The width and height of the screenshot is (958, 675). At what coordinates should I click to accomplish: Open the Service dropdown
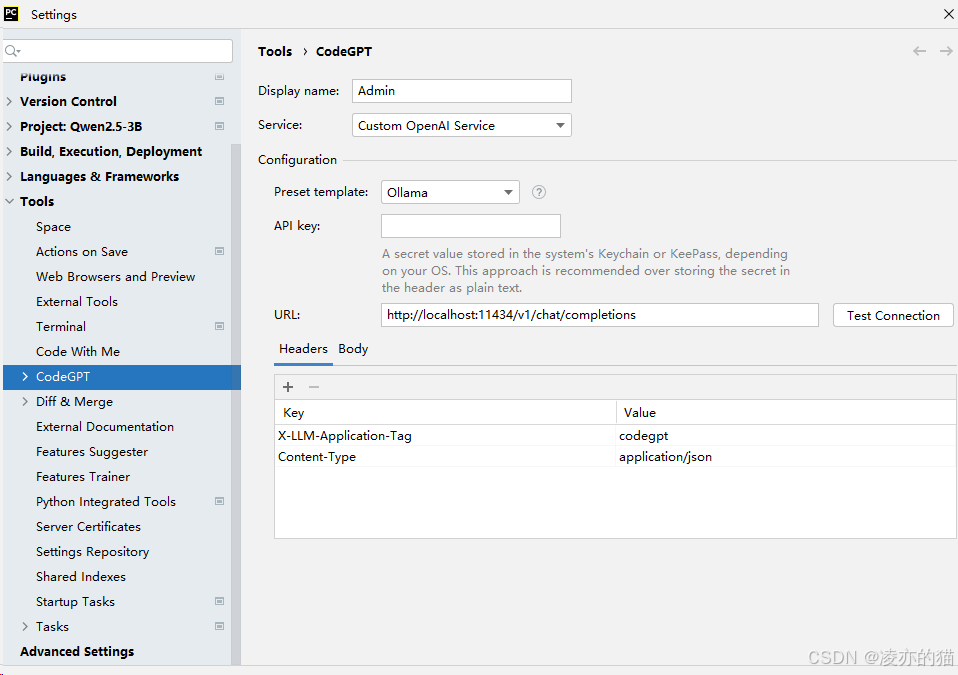tap(461, 125)
